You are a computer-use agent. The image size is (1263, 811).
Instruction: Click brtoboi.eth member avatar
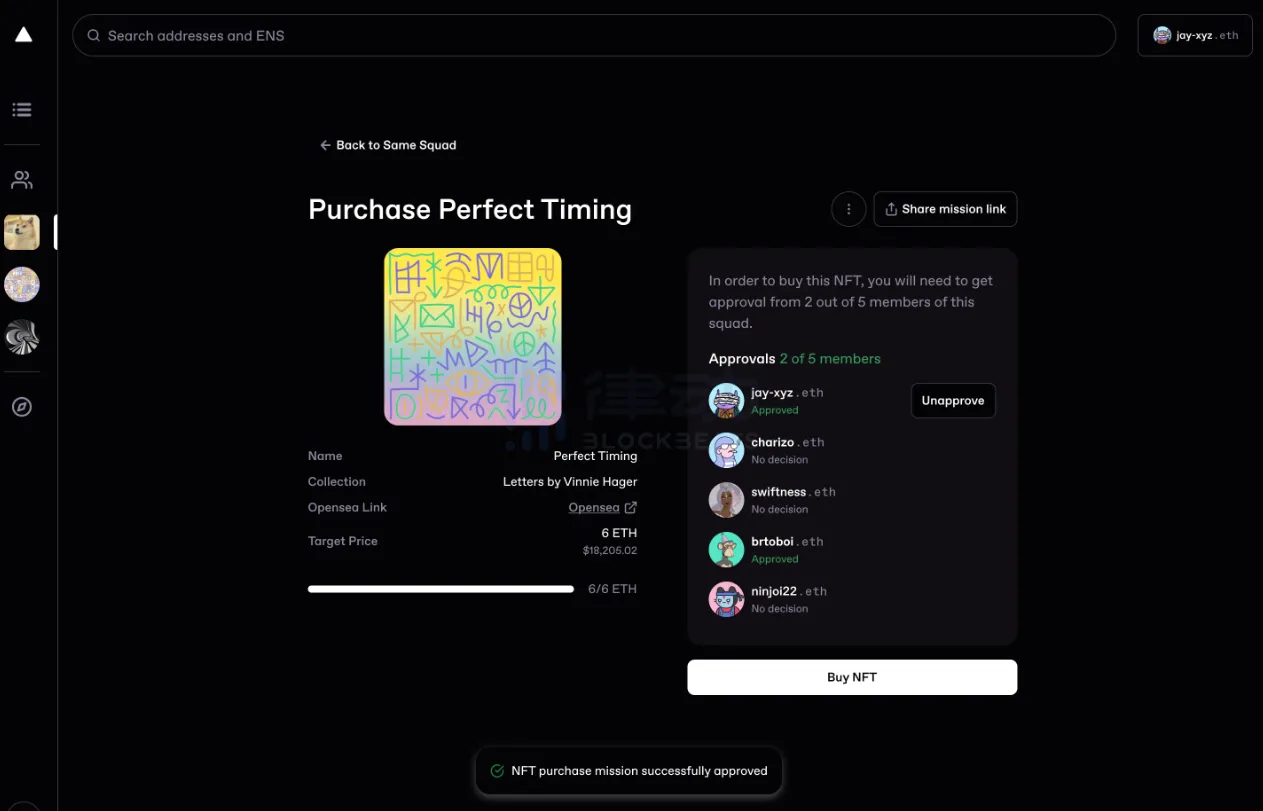[726, 549]
